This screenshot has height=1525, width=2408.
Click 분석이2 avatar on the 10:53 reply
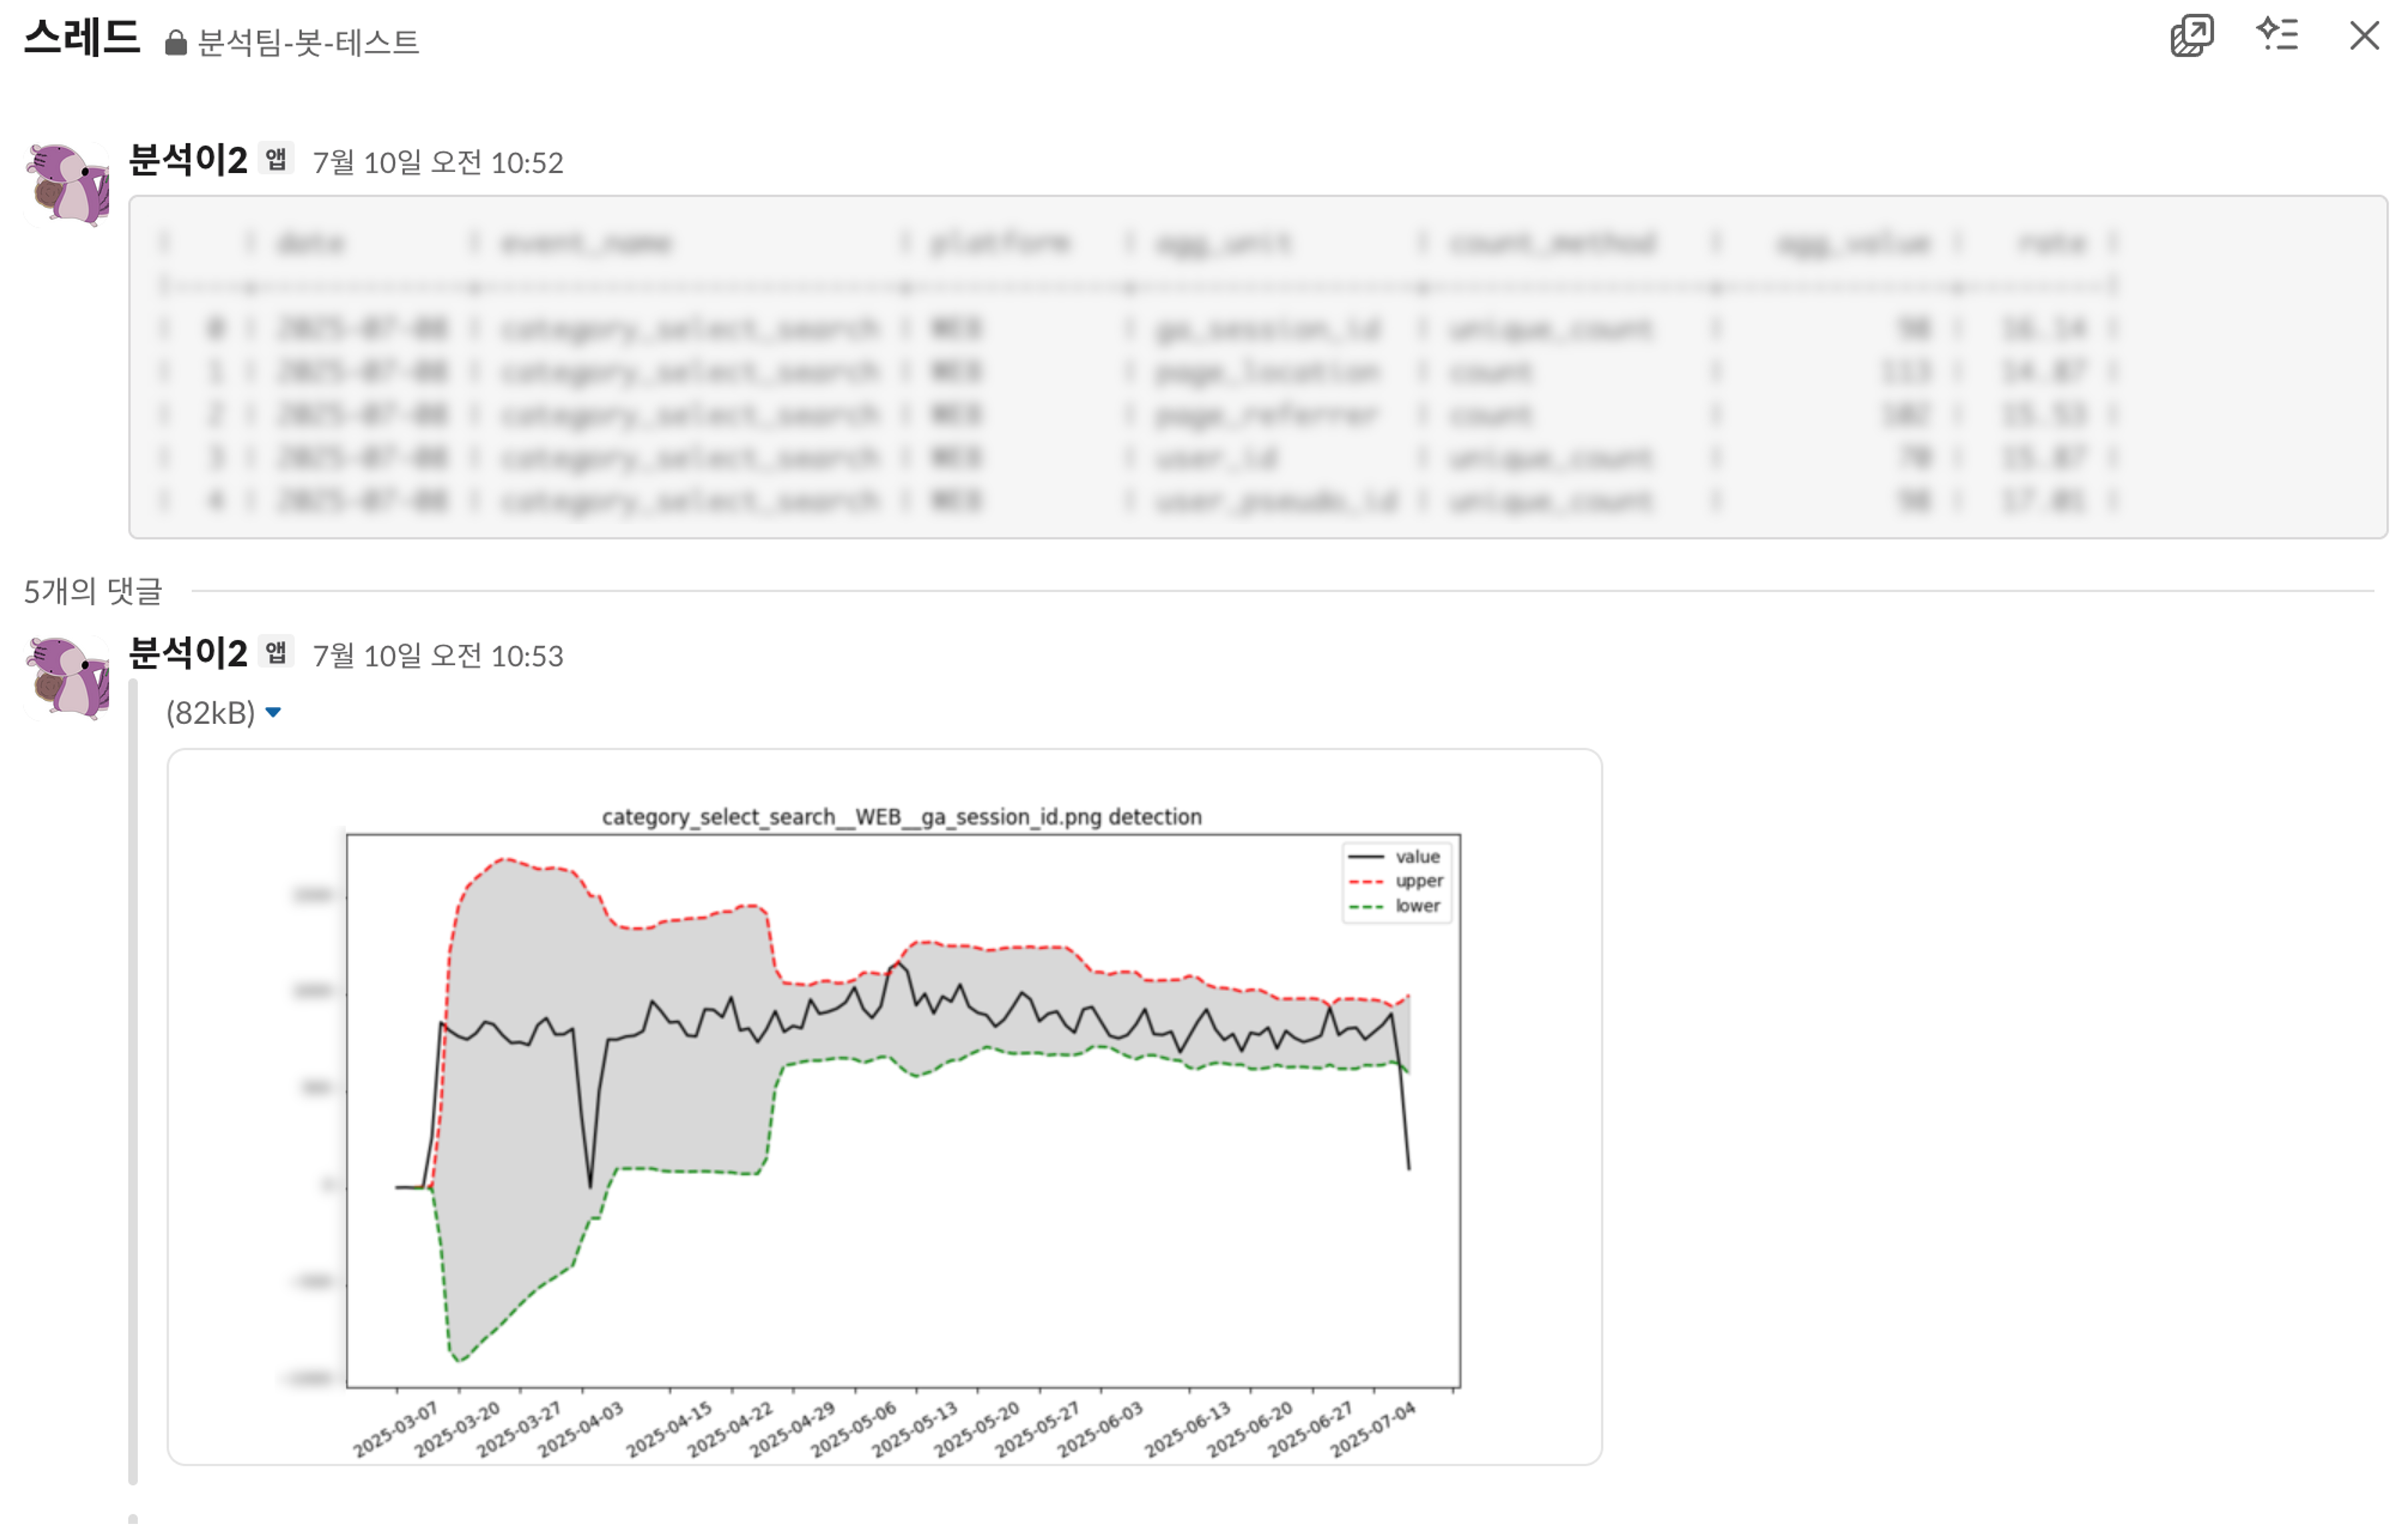tap(67, 678)
